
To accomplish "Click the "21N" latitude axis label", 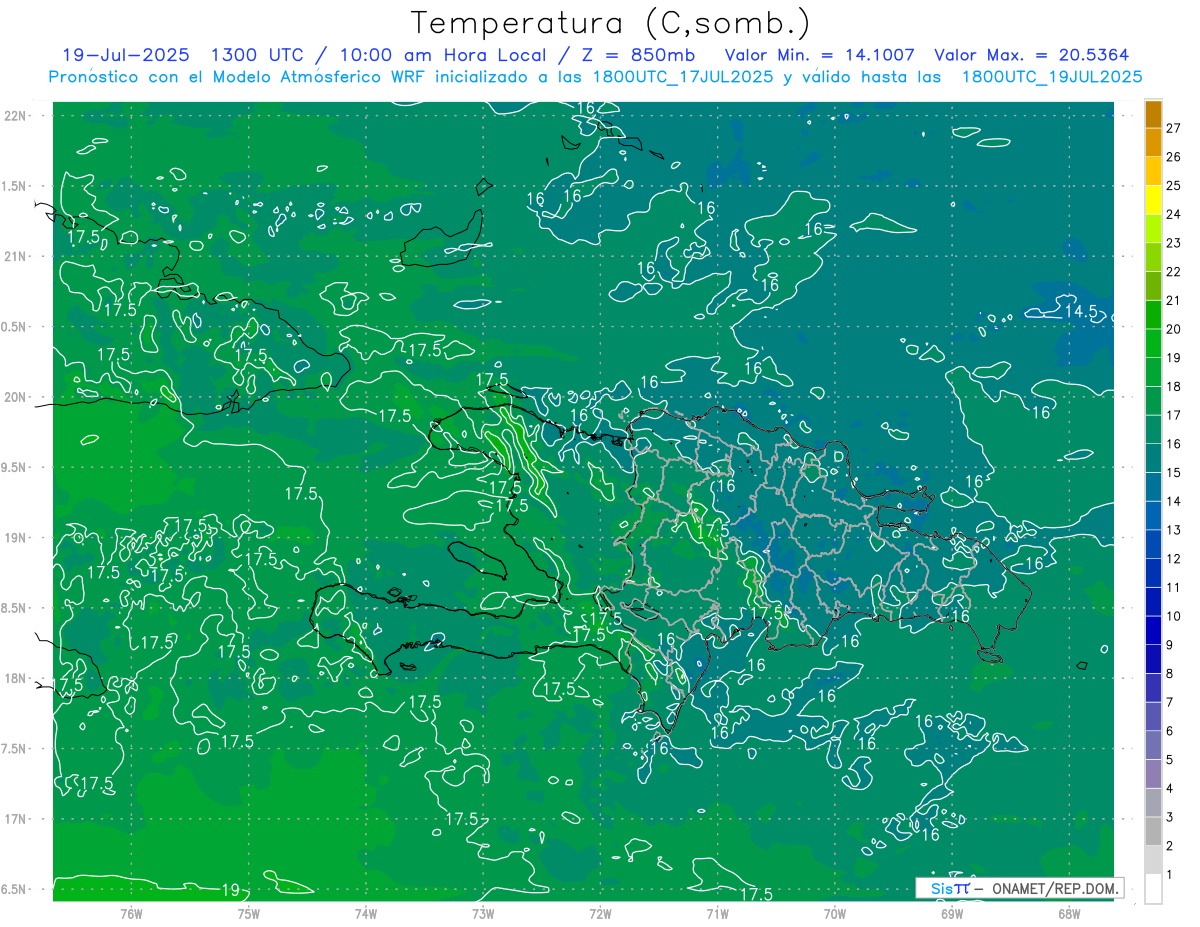I will (x=16, y=256).
